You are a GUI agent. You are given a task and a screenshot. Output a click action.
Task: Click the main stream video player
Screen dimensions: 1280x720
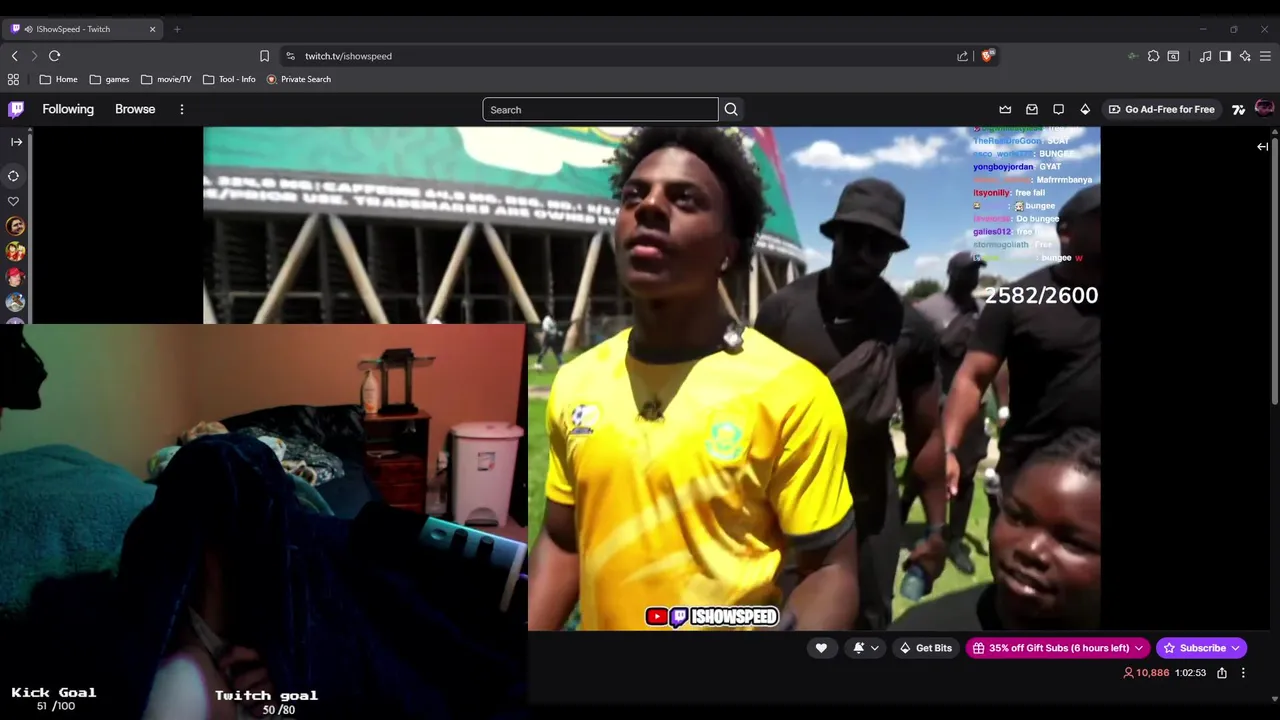pos(651,378)
